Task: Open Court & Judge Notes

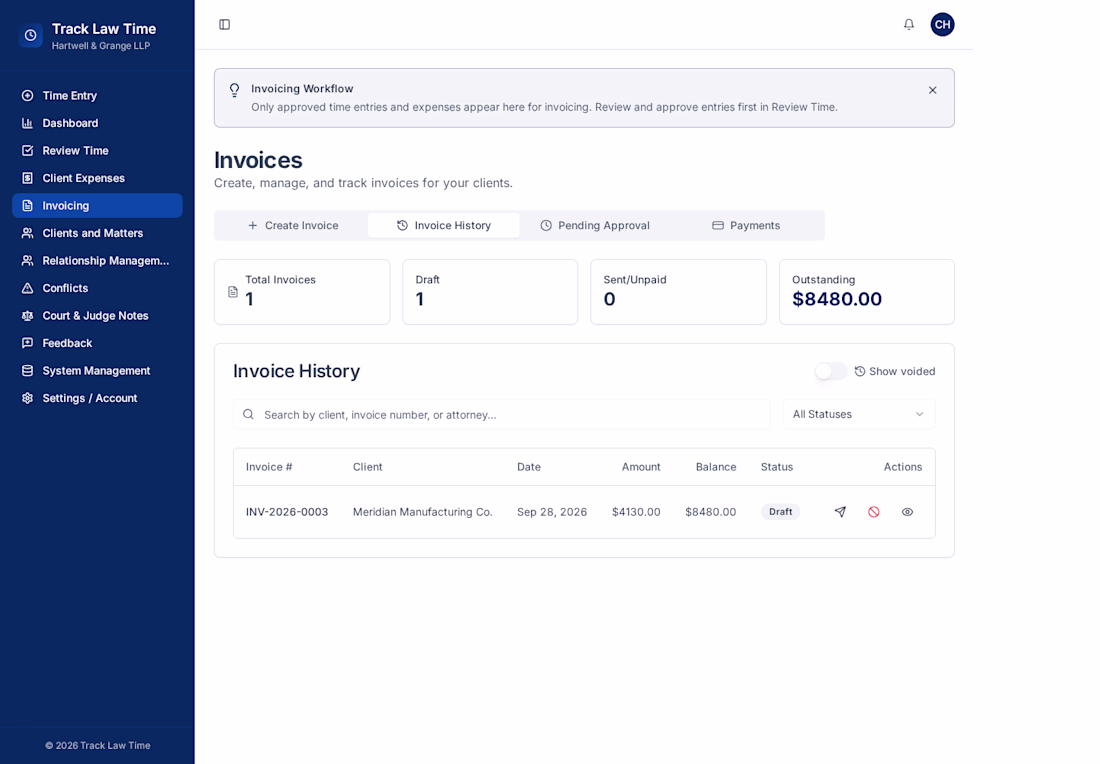Action: coord(98,316)
